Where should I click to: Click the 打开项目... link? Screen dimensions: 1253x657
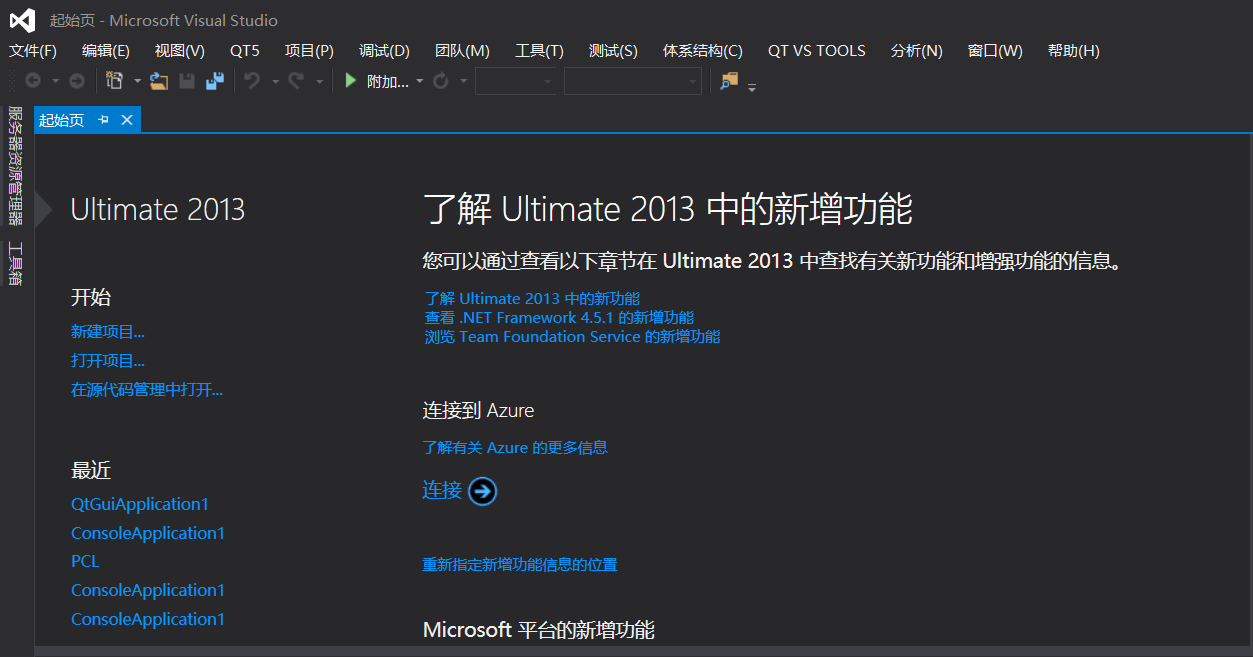[x=108, y=361]
